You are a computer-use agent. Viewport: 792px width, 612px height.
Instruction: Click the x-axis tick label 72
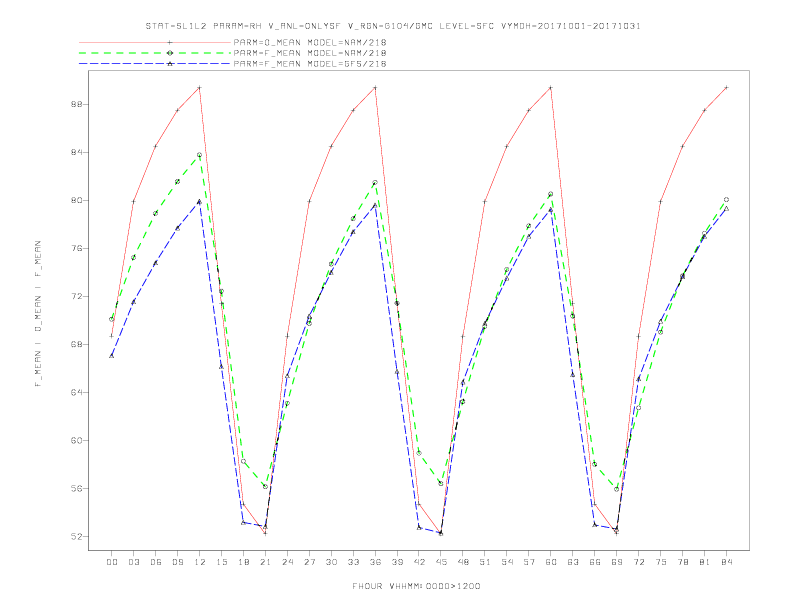pos(639,562)
